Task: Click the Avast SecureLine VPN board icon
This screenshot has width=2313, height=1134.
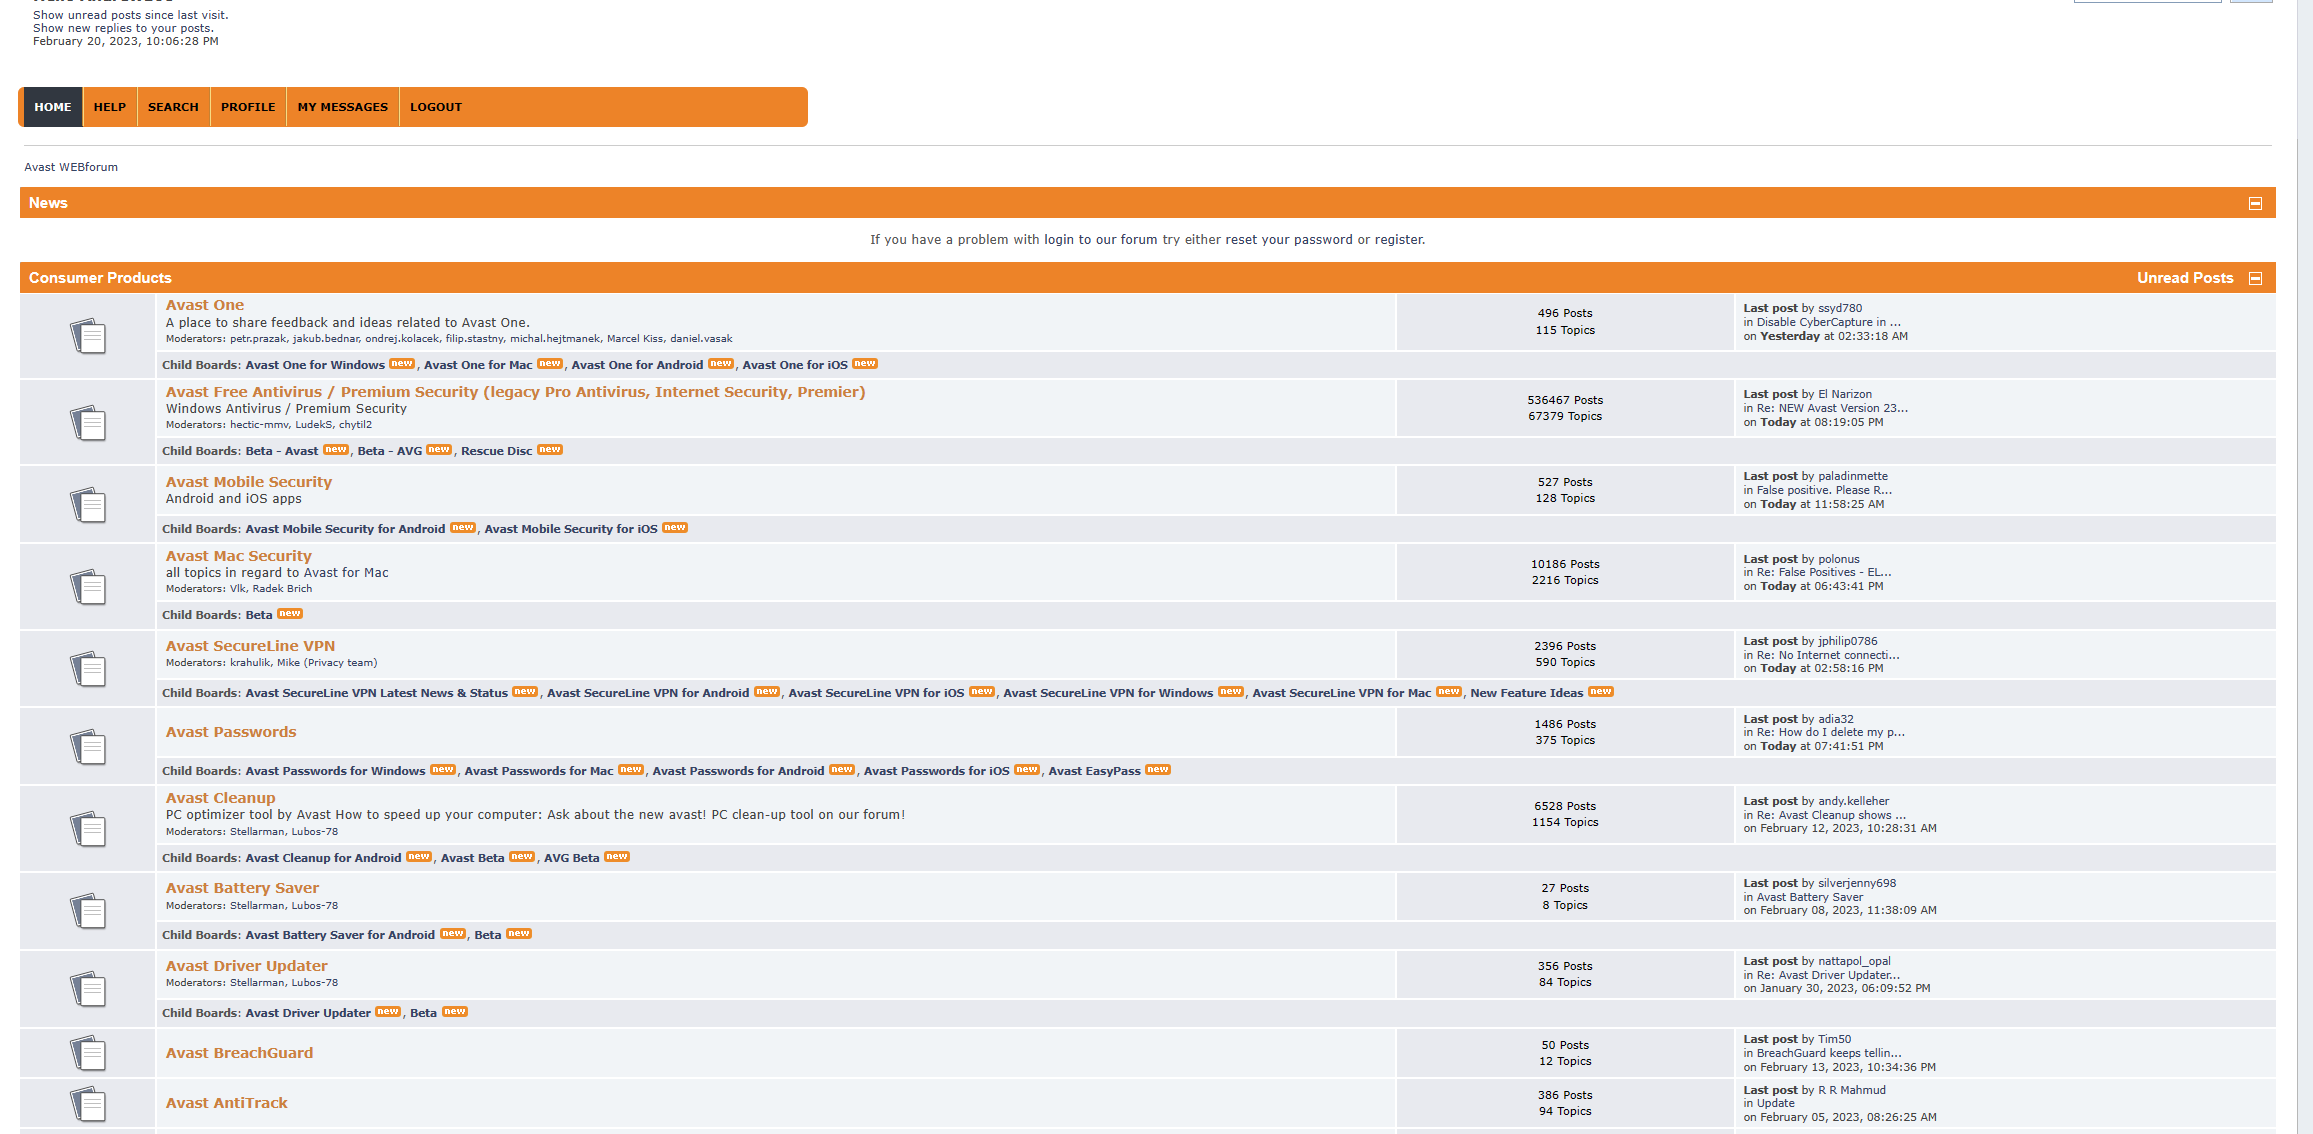Action: pyautogui.click(x=88, y=669)
